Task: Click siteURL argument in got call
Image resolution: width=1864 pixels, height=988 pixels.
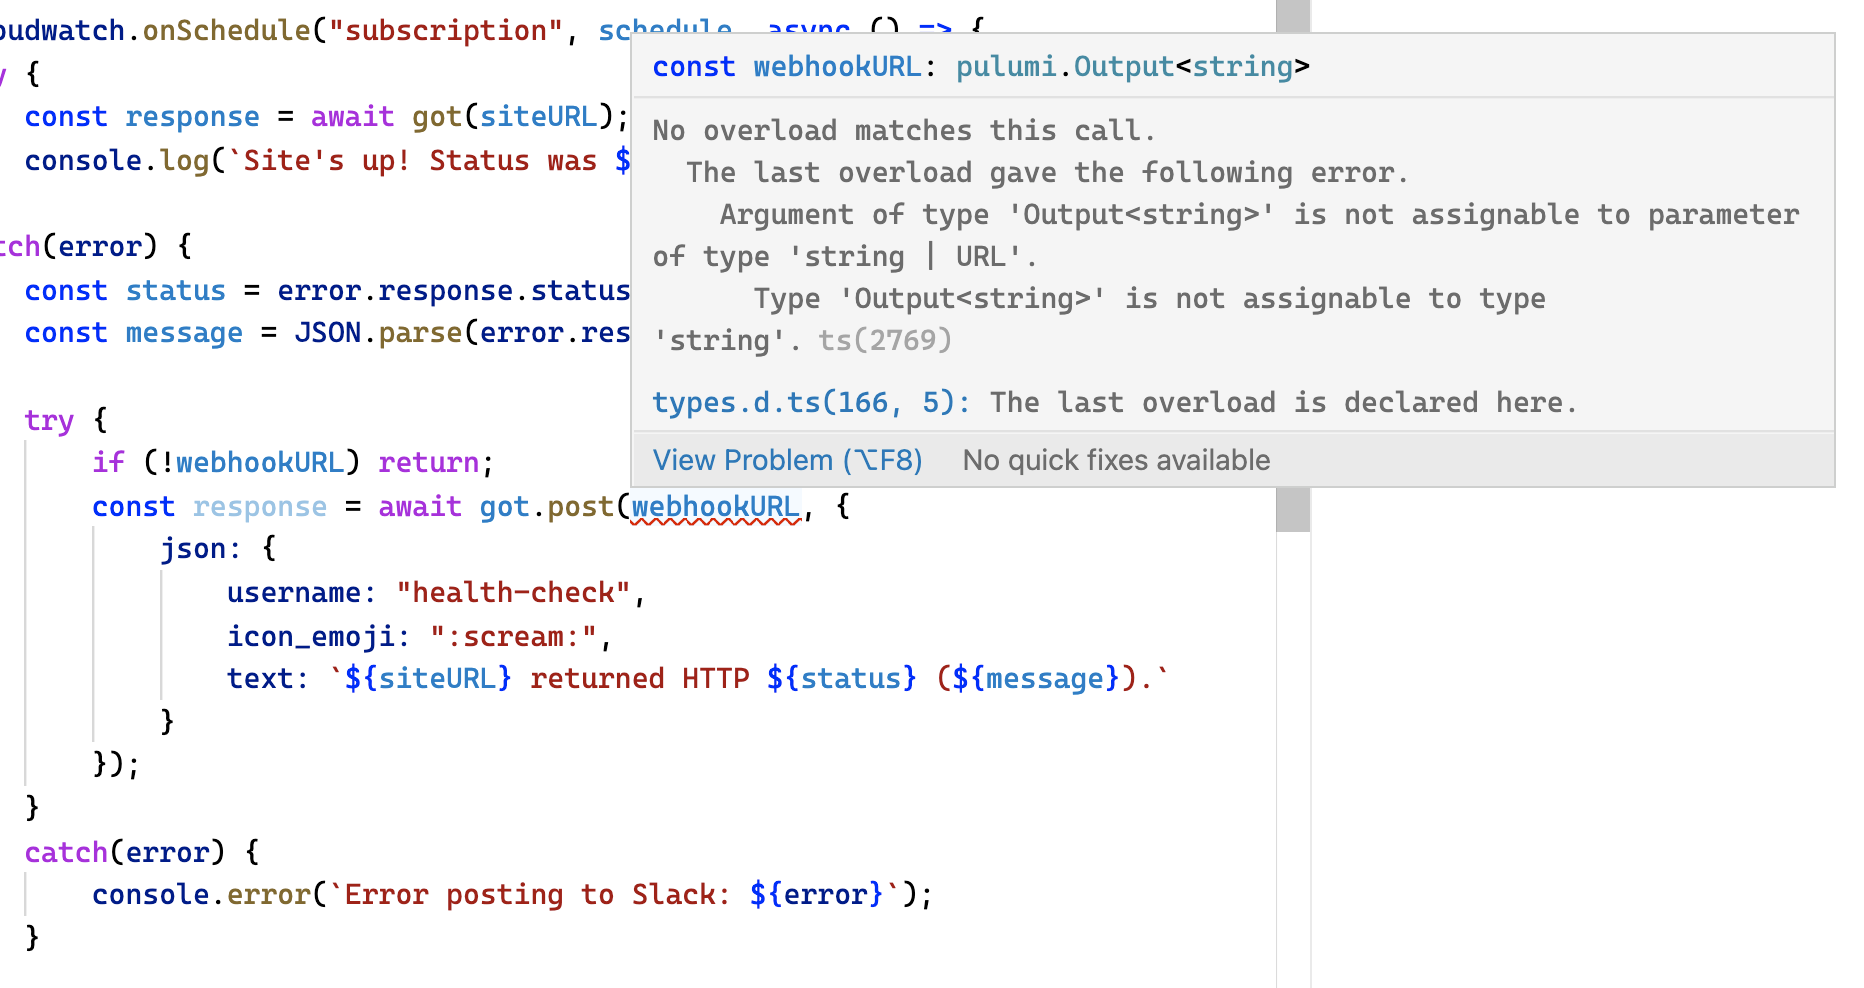Action: click(538, 117)
